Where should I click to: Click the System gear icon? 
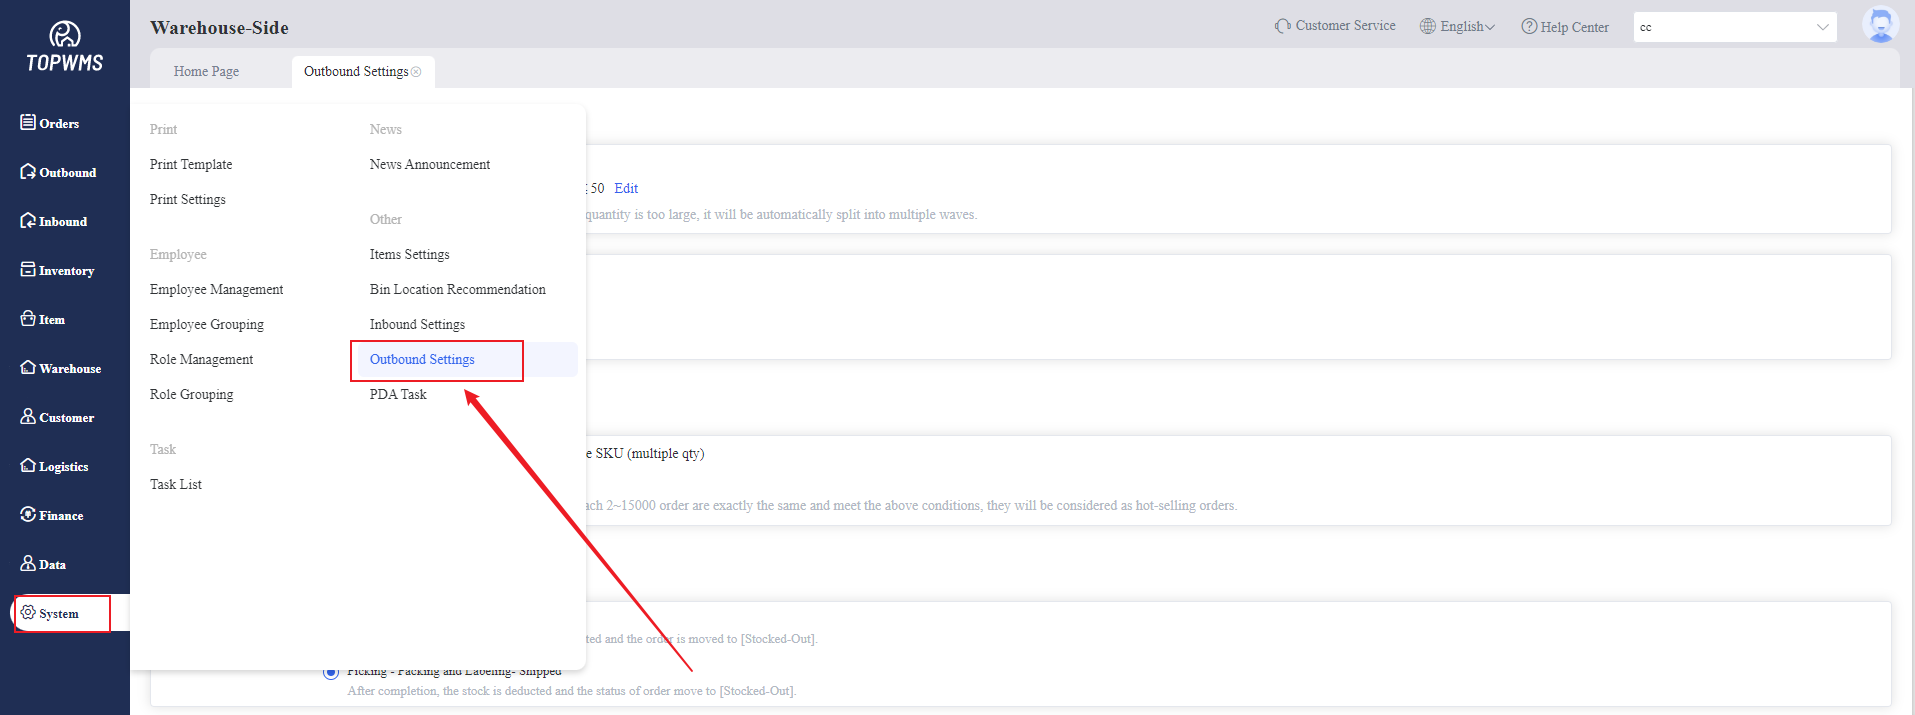[x=28, y=613]
